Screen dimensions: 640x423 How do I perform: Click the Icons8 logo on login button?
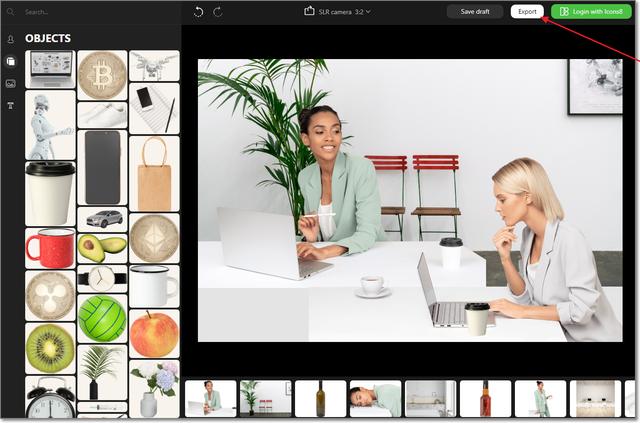(565, 12)
